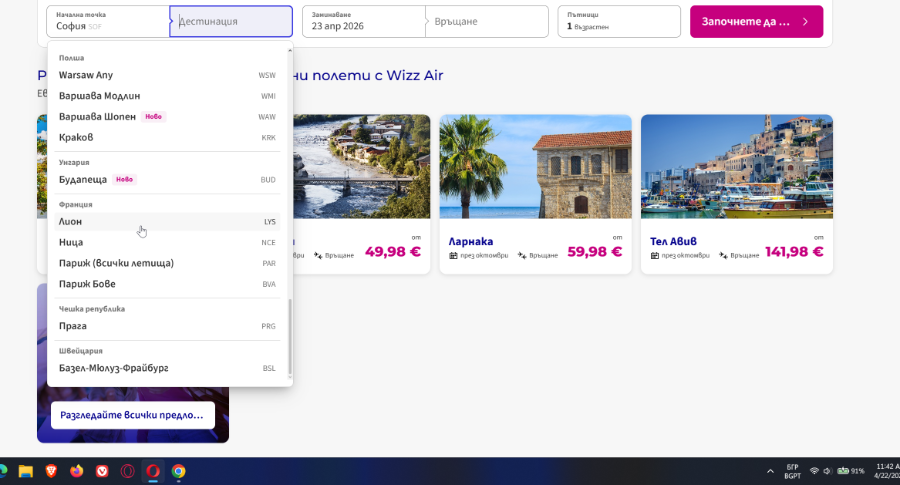Select Париж (всички летища) destination

pos(167,263)
